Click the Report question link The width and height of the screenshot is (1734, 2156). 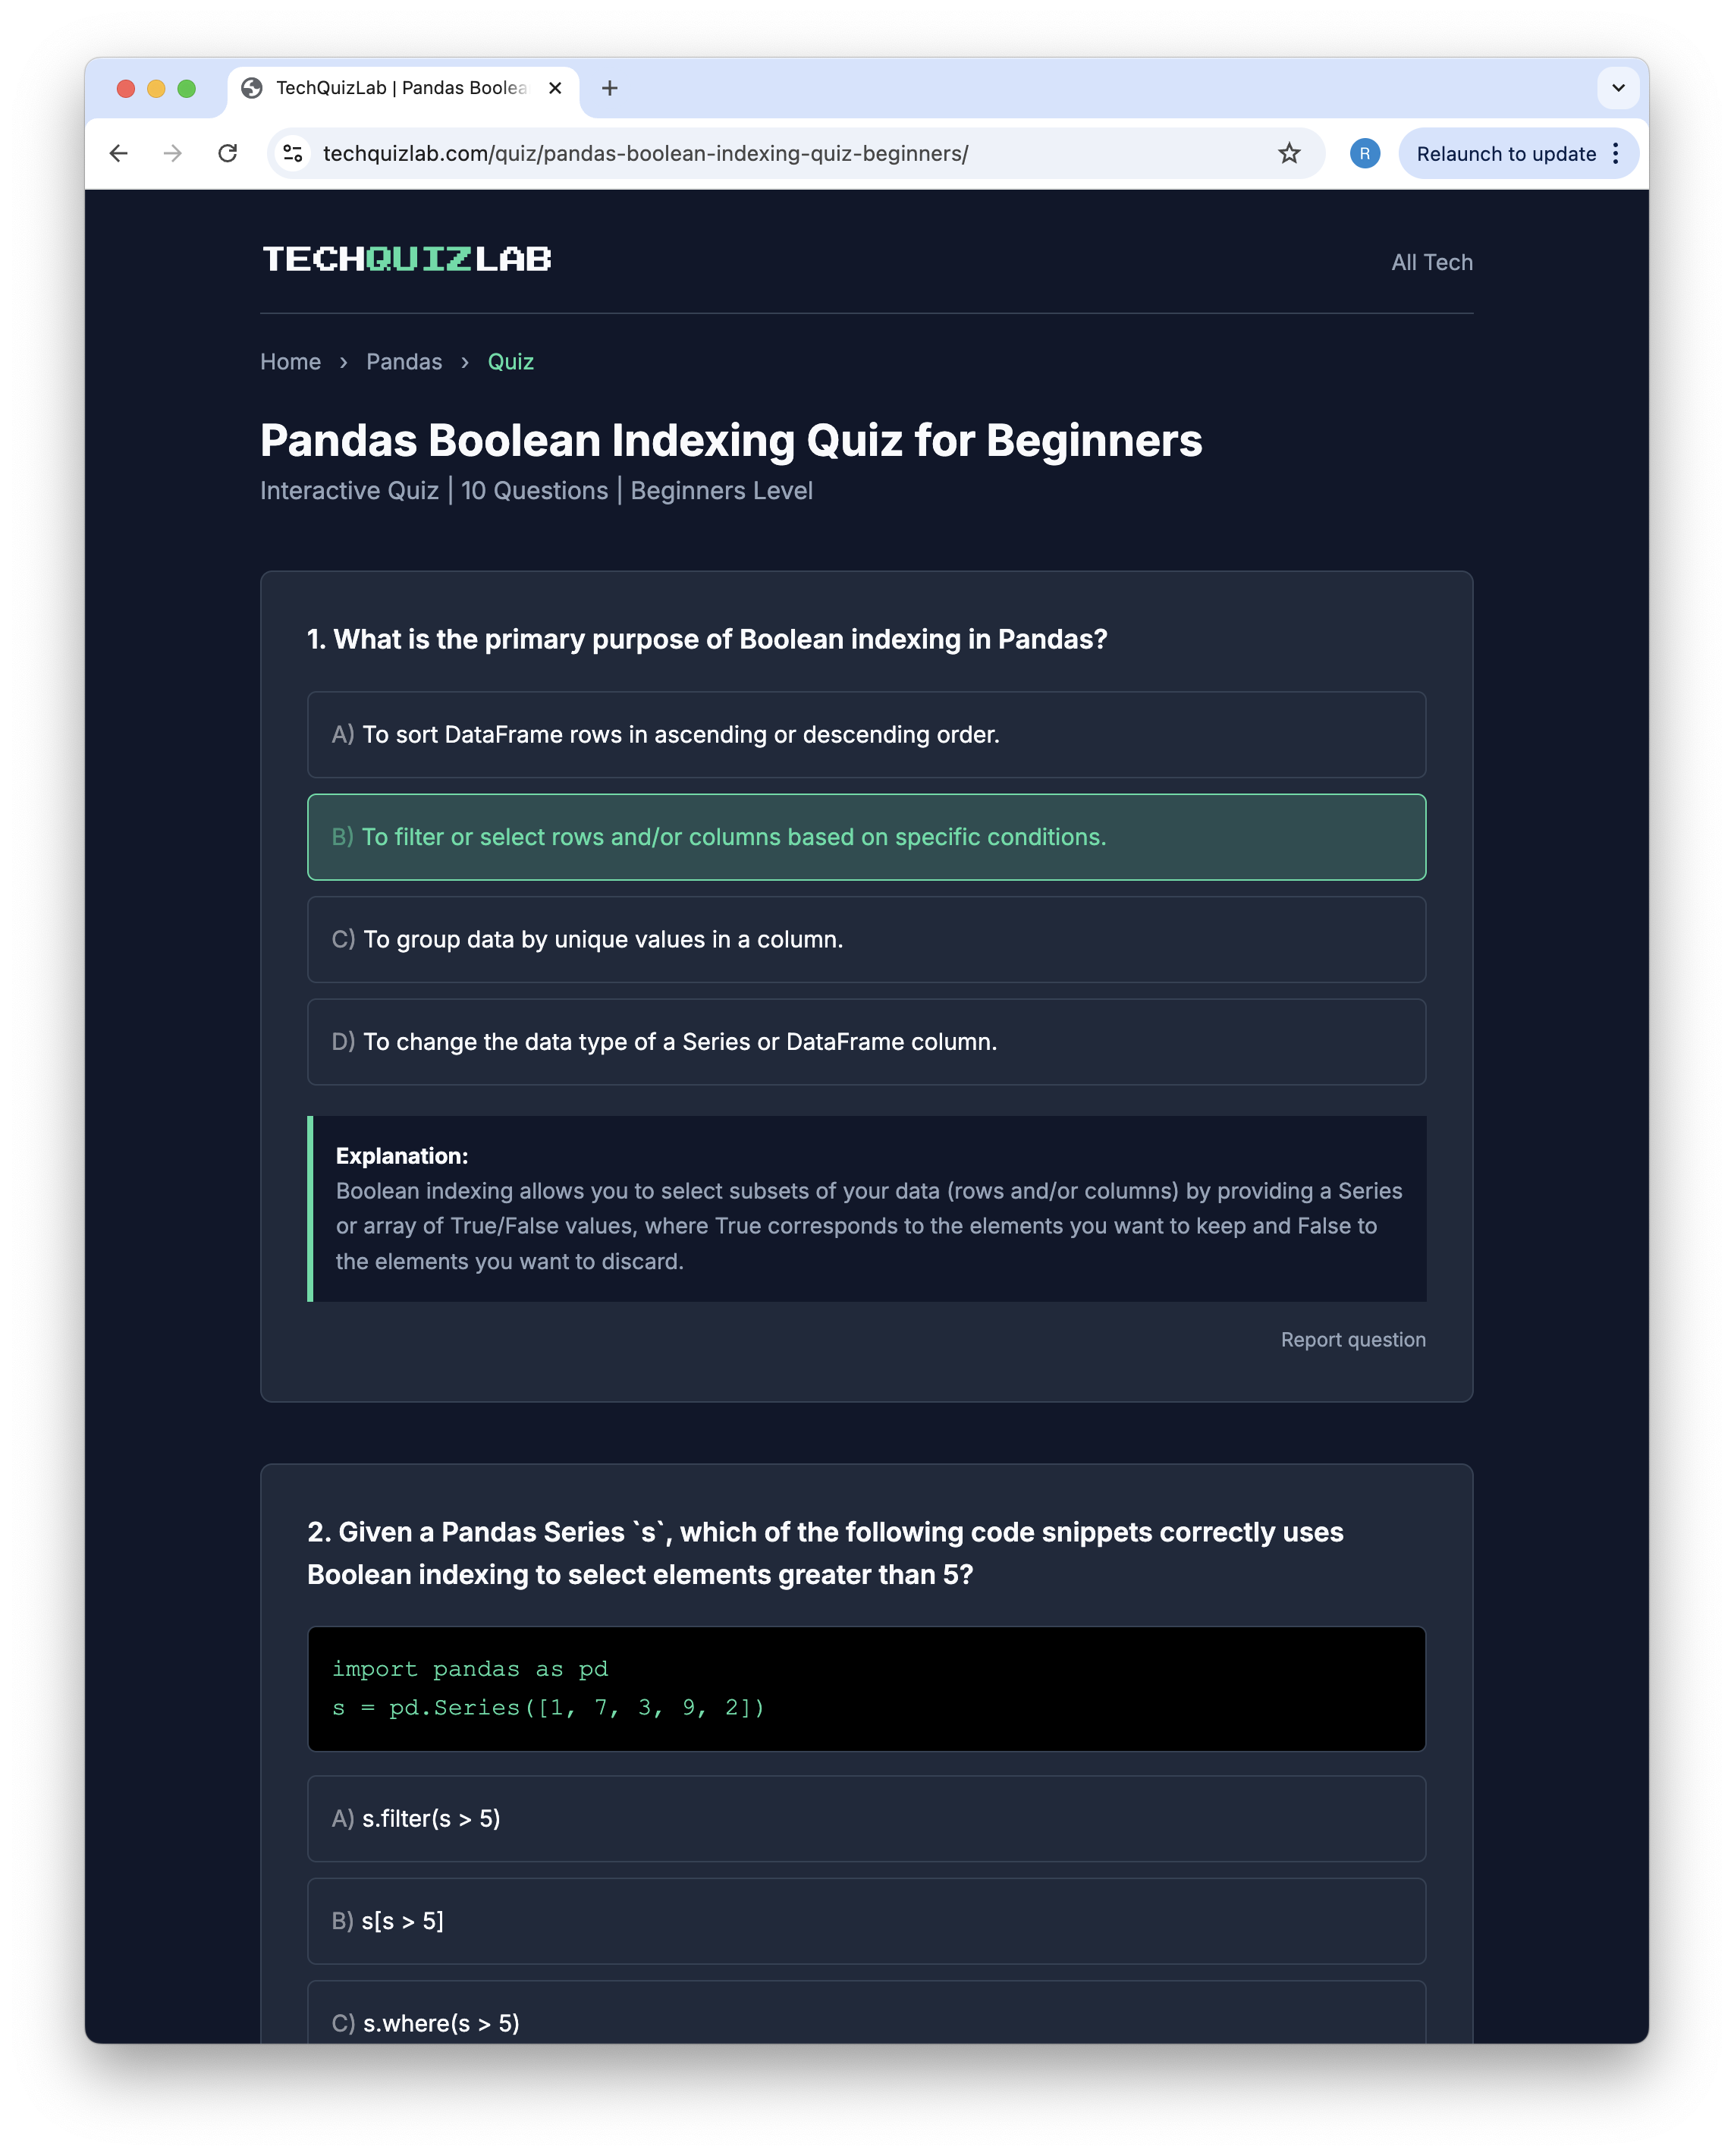1353,1339
